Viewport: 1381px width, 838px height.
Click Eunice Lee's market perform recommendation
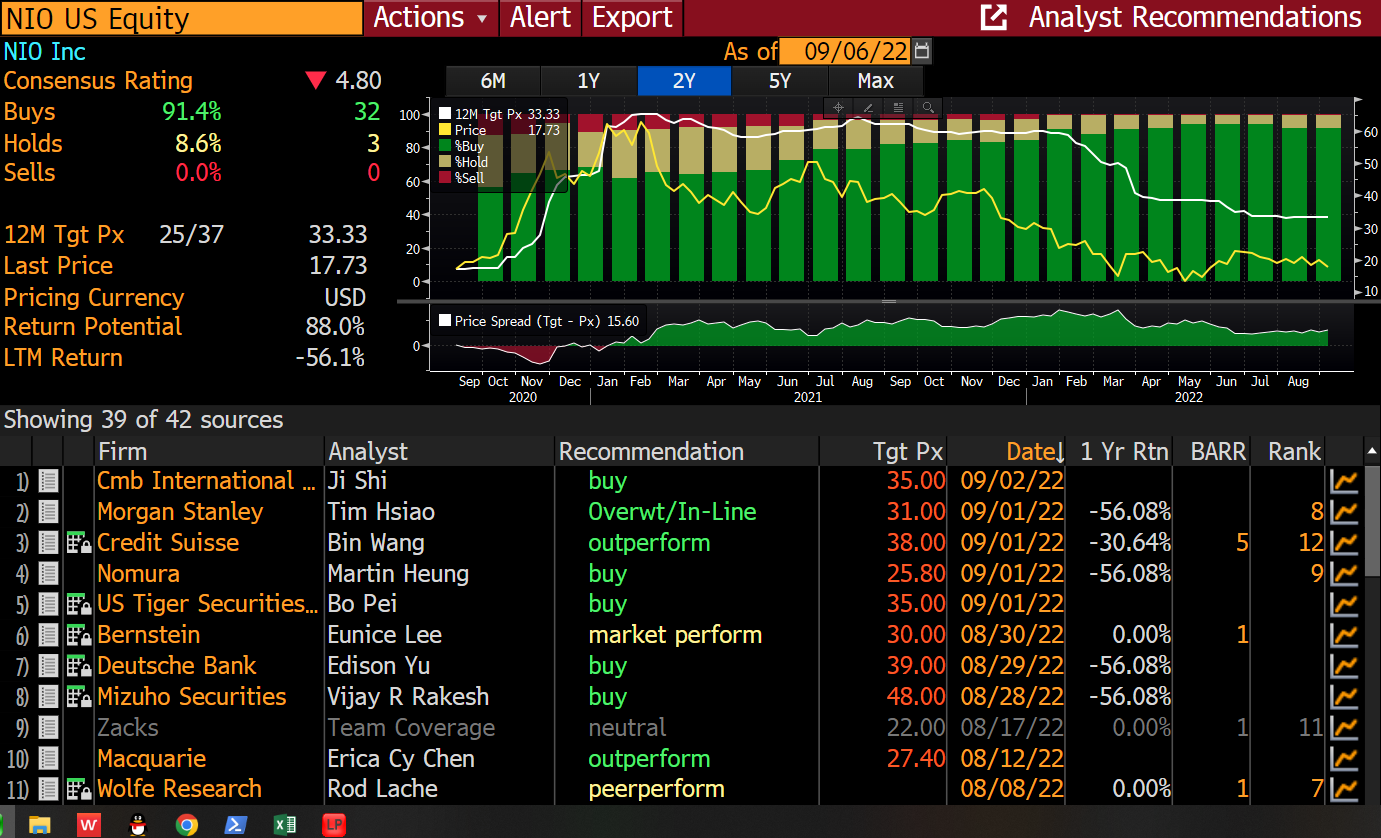(675, 635)
